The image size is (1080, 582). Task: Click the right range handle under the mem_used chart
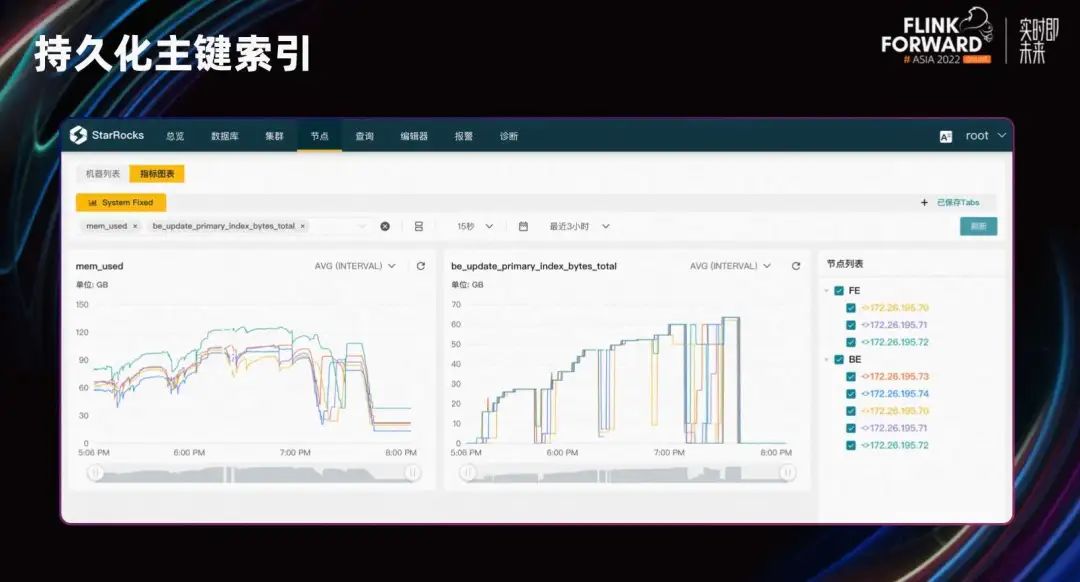[412, 472]
